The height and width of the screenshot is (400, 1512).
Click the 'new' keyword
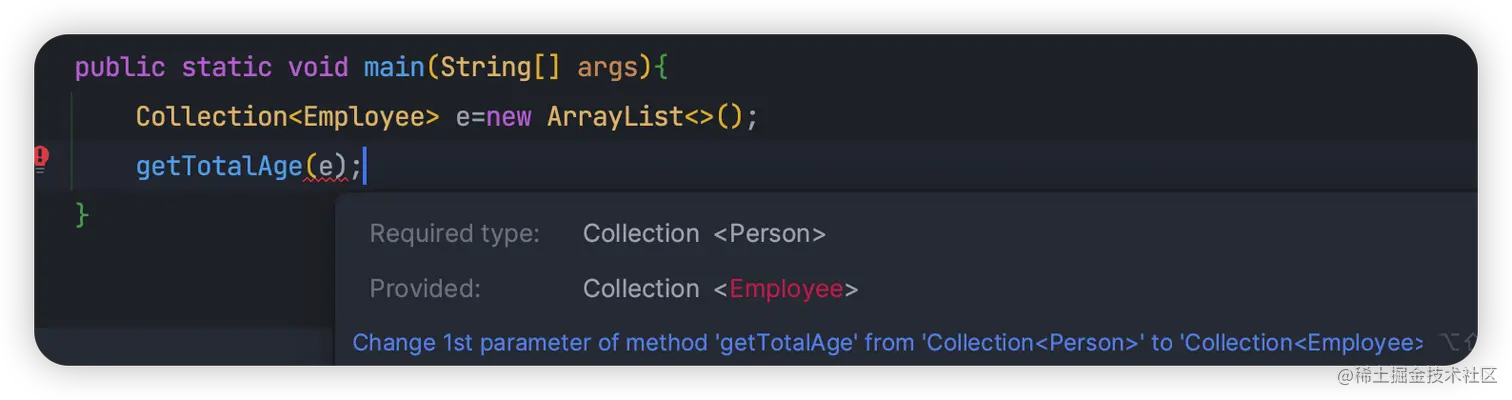pos(508,117)
